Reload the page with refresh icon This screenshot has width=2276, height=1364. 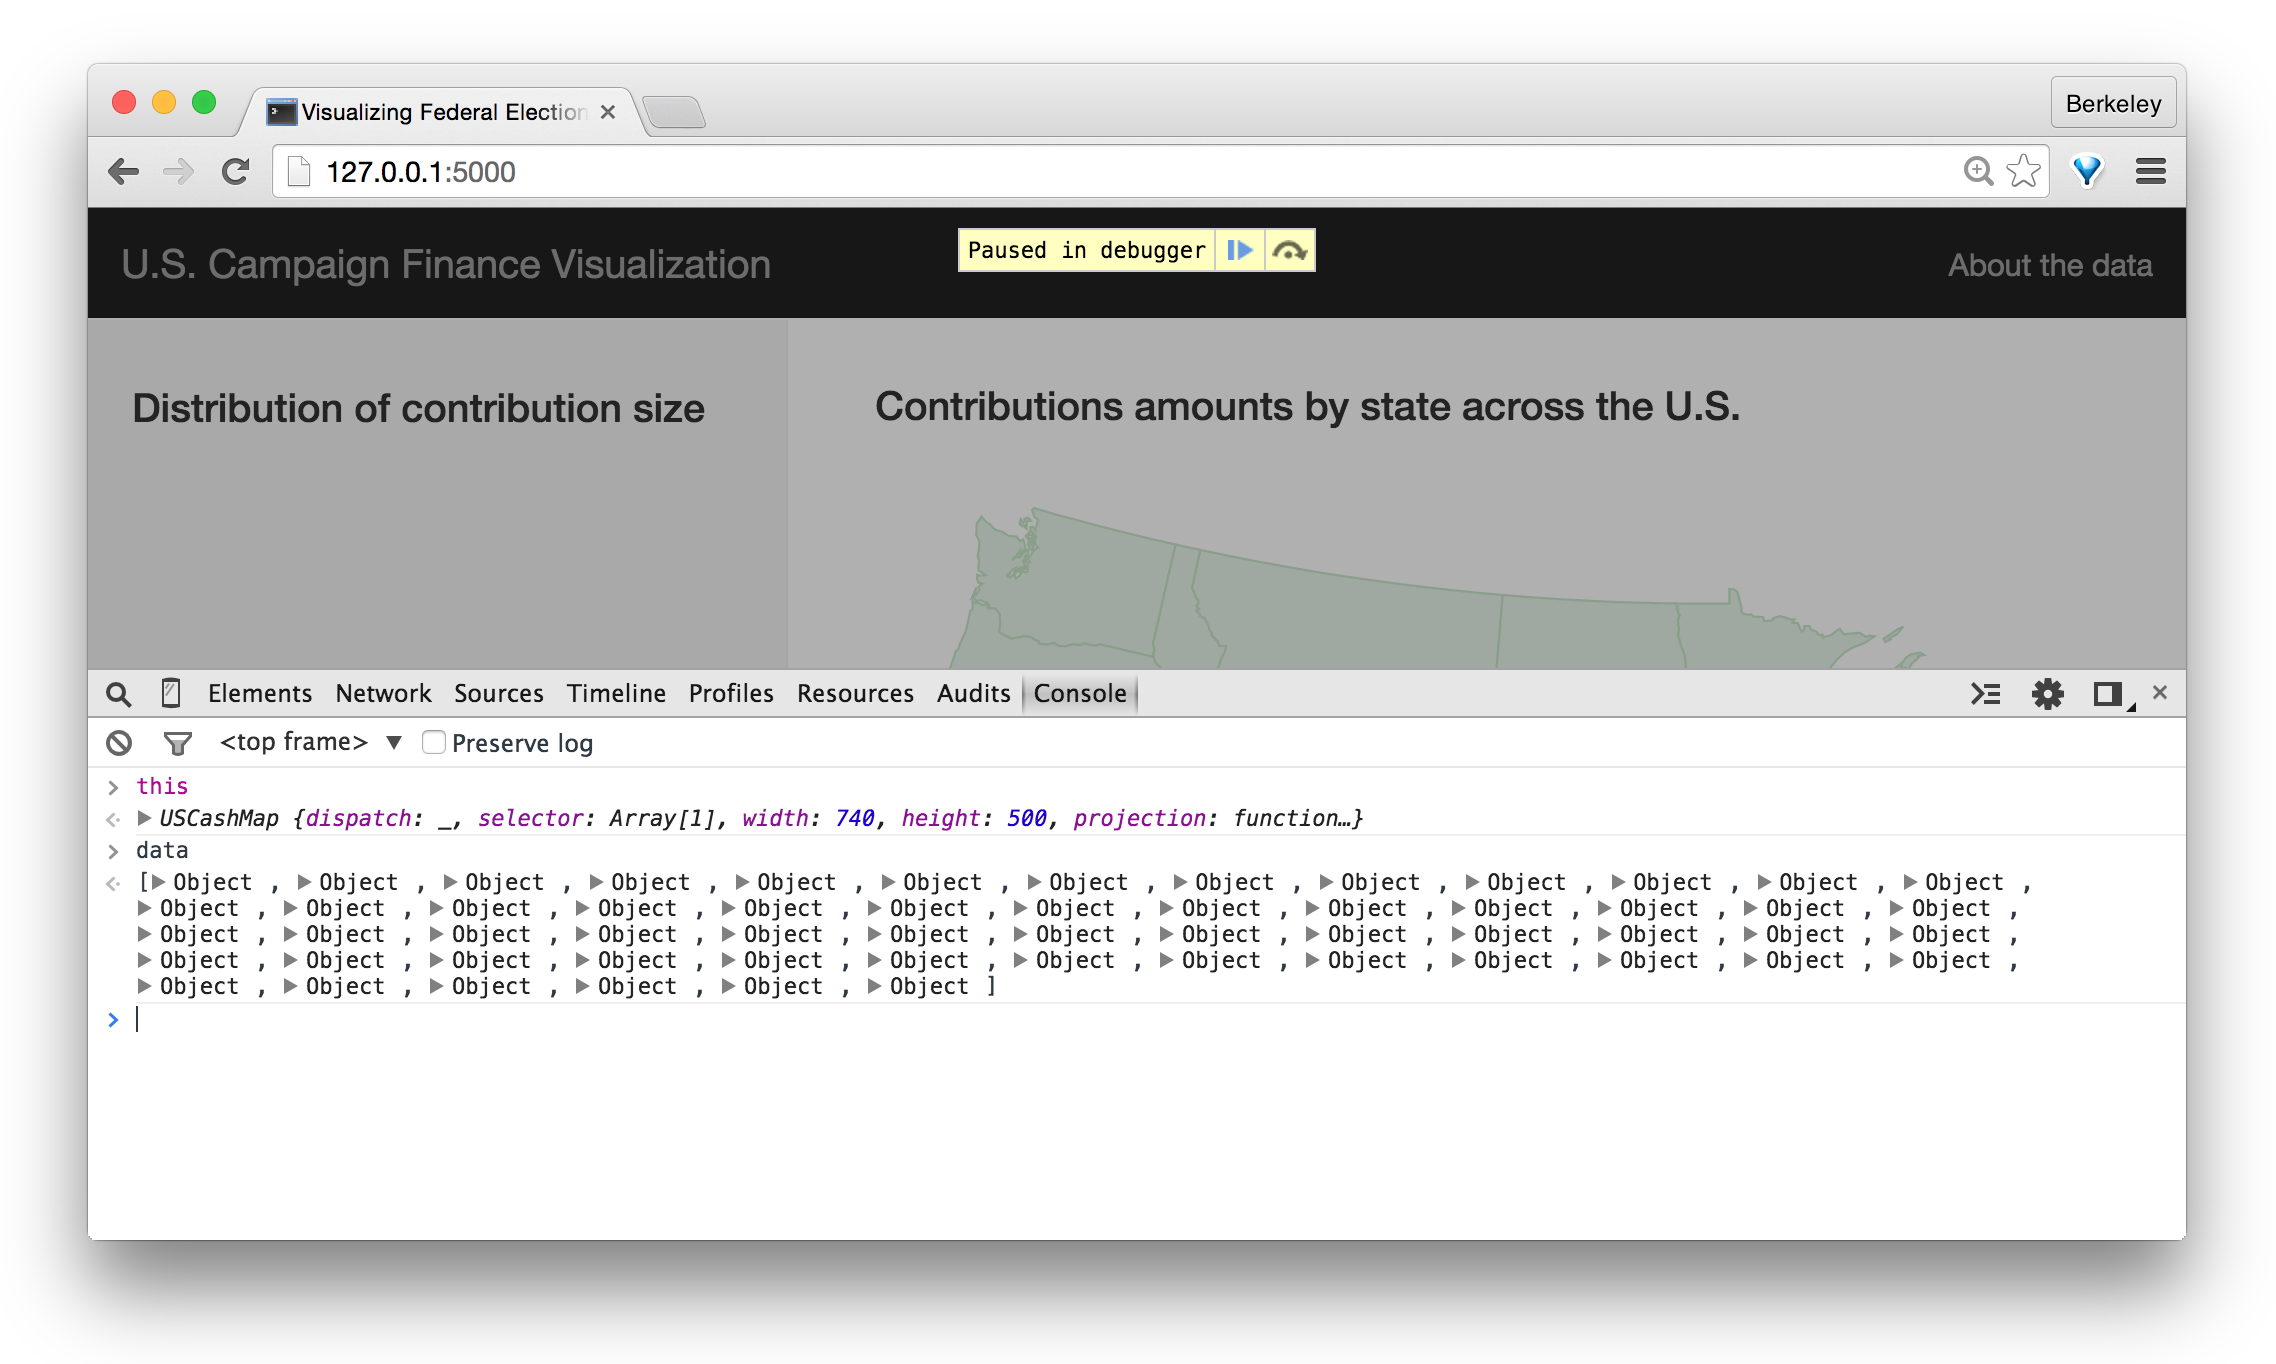(x=236, y=171)
